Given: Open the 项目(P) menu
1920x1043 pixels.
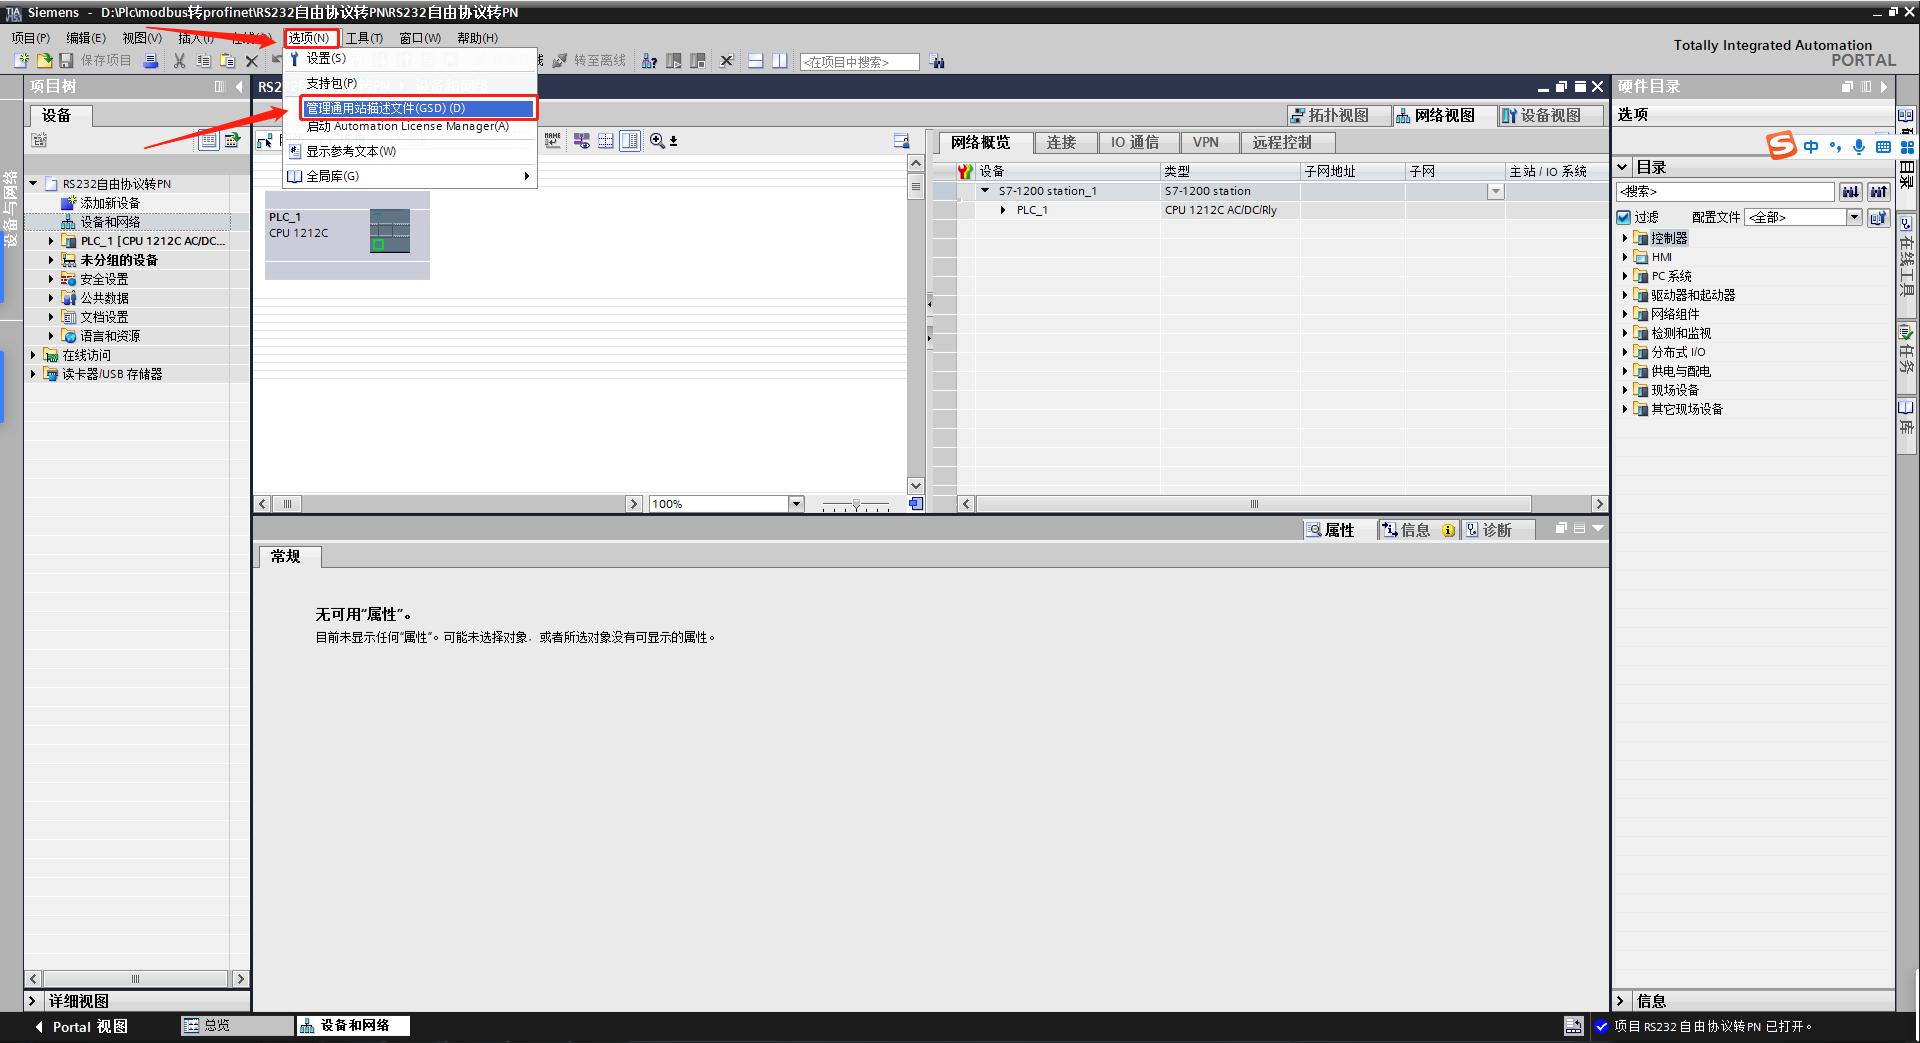Looking at the screenshot, I should (31, 38).
